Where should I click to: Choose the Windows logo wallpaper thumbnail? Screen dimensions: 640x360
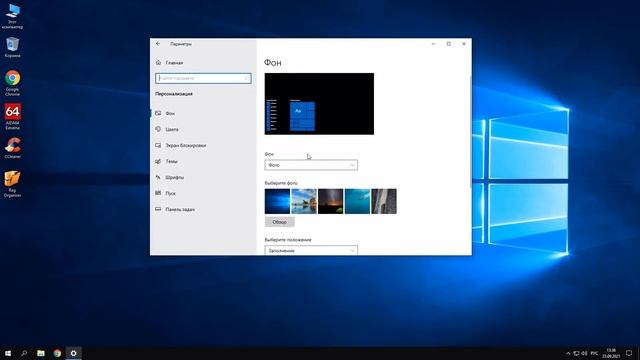click(277, 201)
